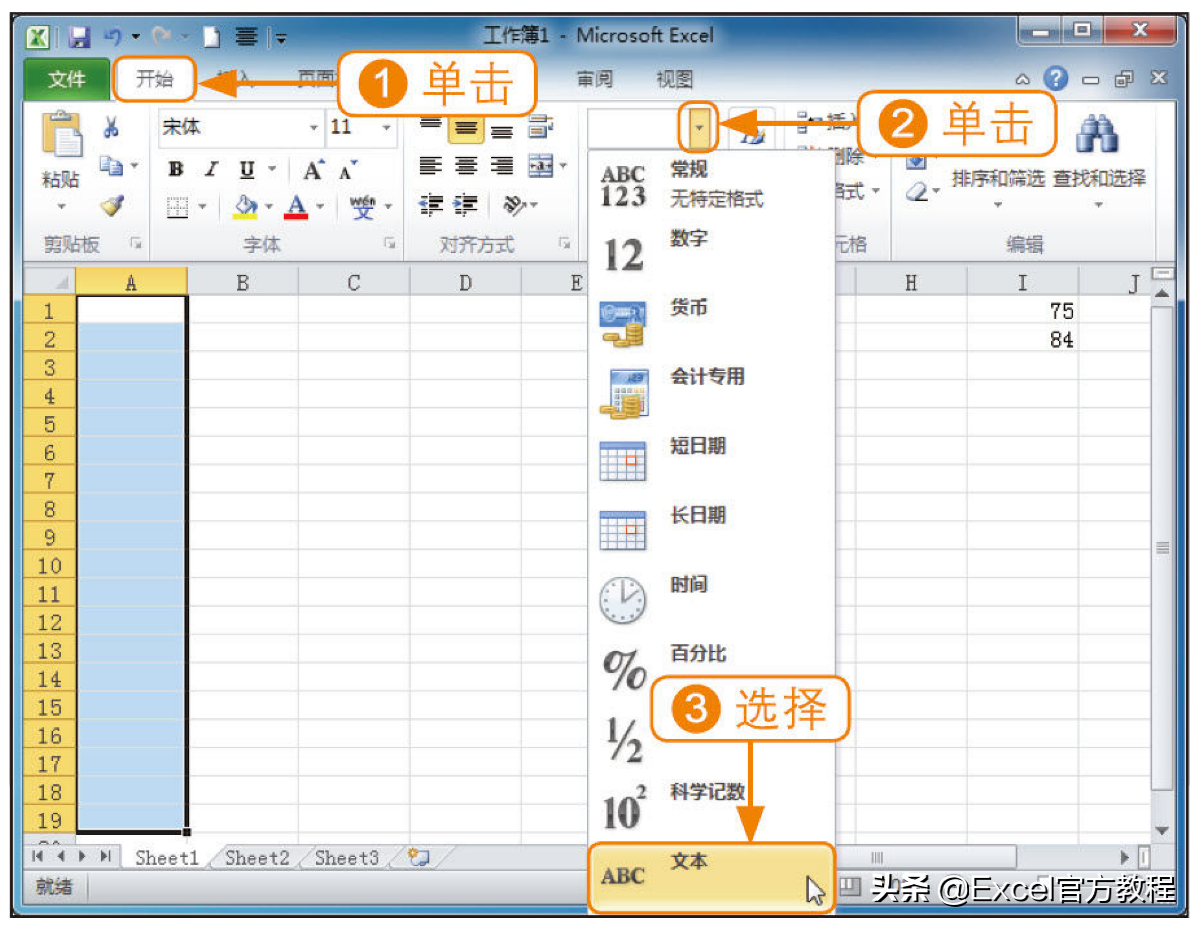Open Excel Help question mark icon
This screenshot has width=1202, height=931.
[1056, 78]
